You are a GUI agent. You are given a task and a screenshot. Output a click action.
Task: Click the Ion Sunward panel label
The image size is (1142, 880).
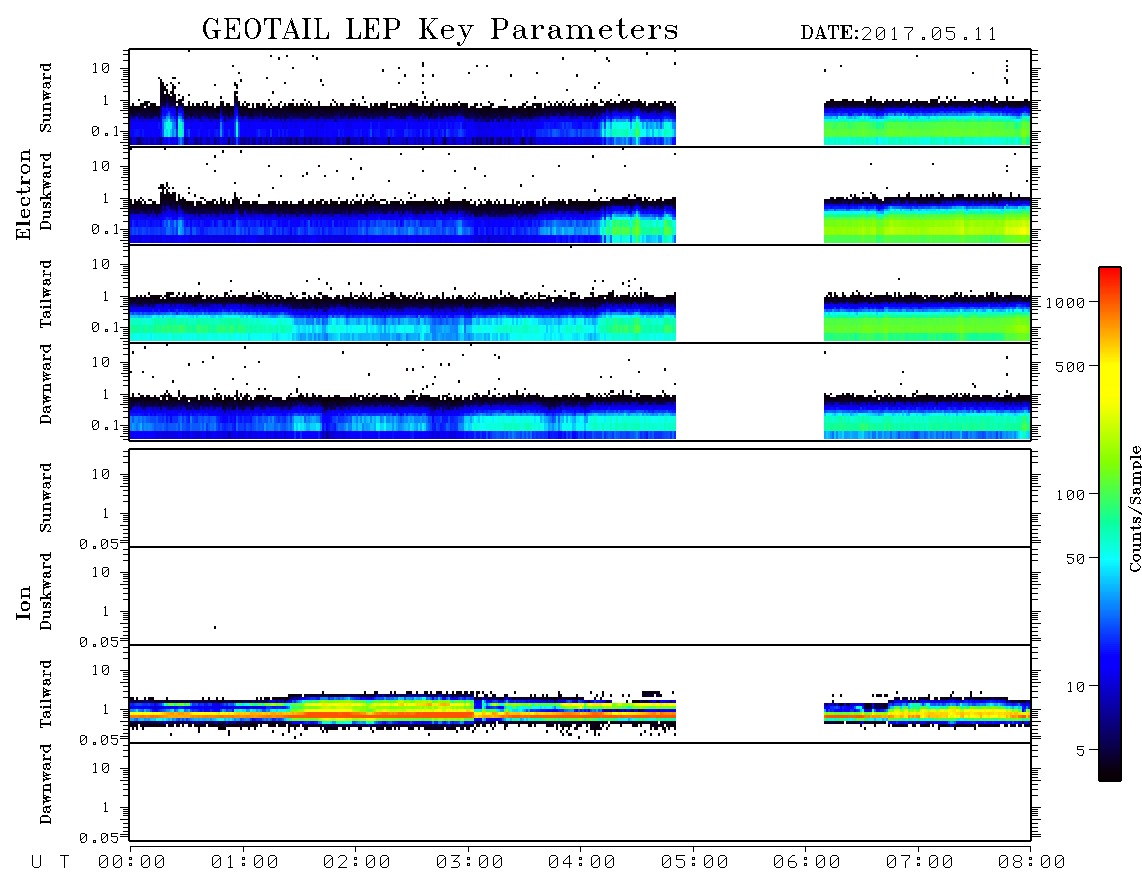46,498
